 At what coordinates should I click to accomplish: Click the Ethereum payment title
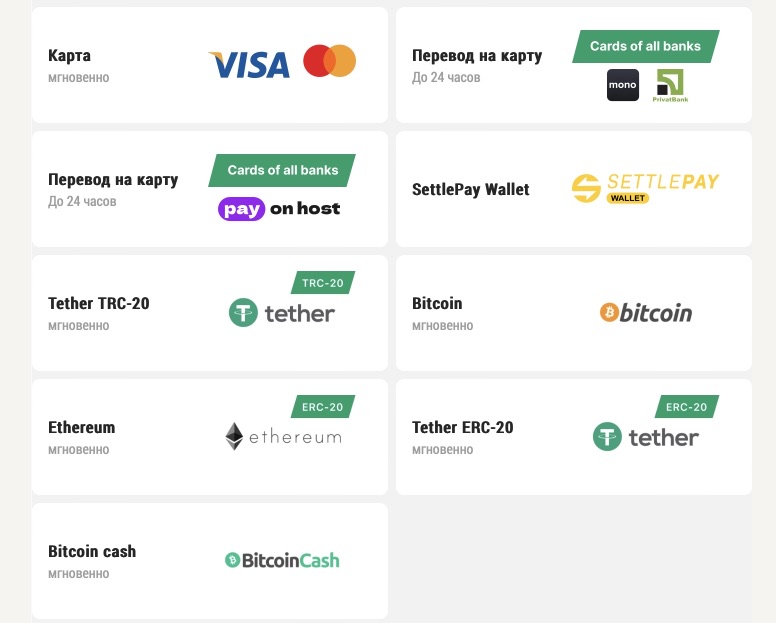[x=82, y=427]
